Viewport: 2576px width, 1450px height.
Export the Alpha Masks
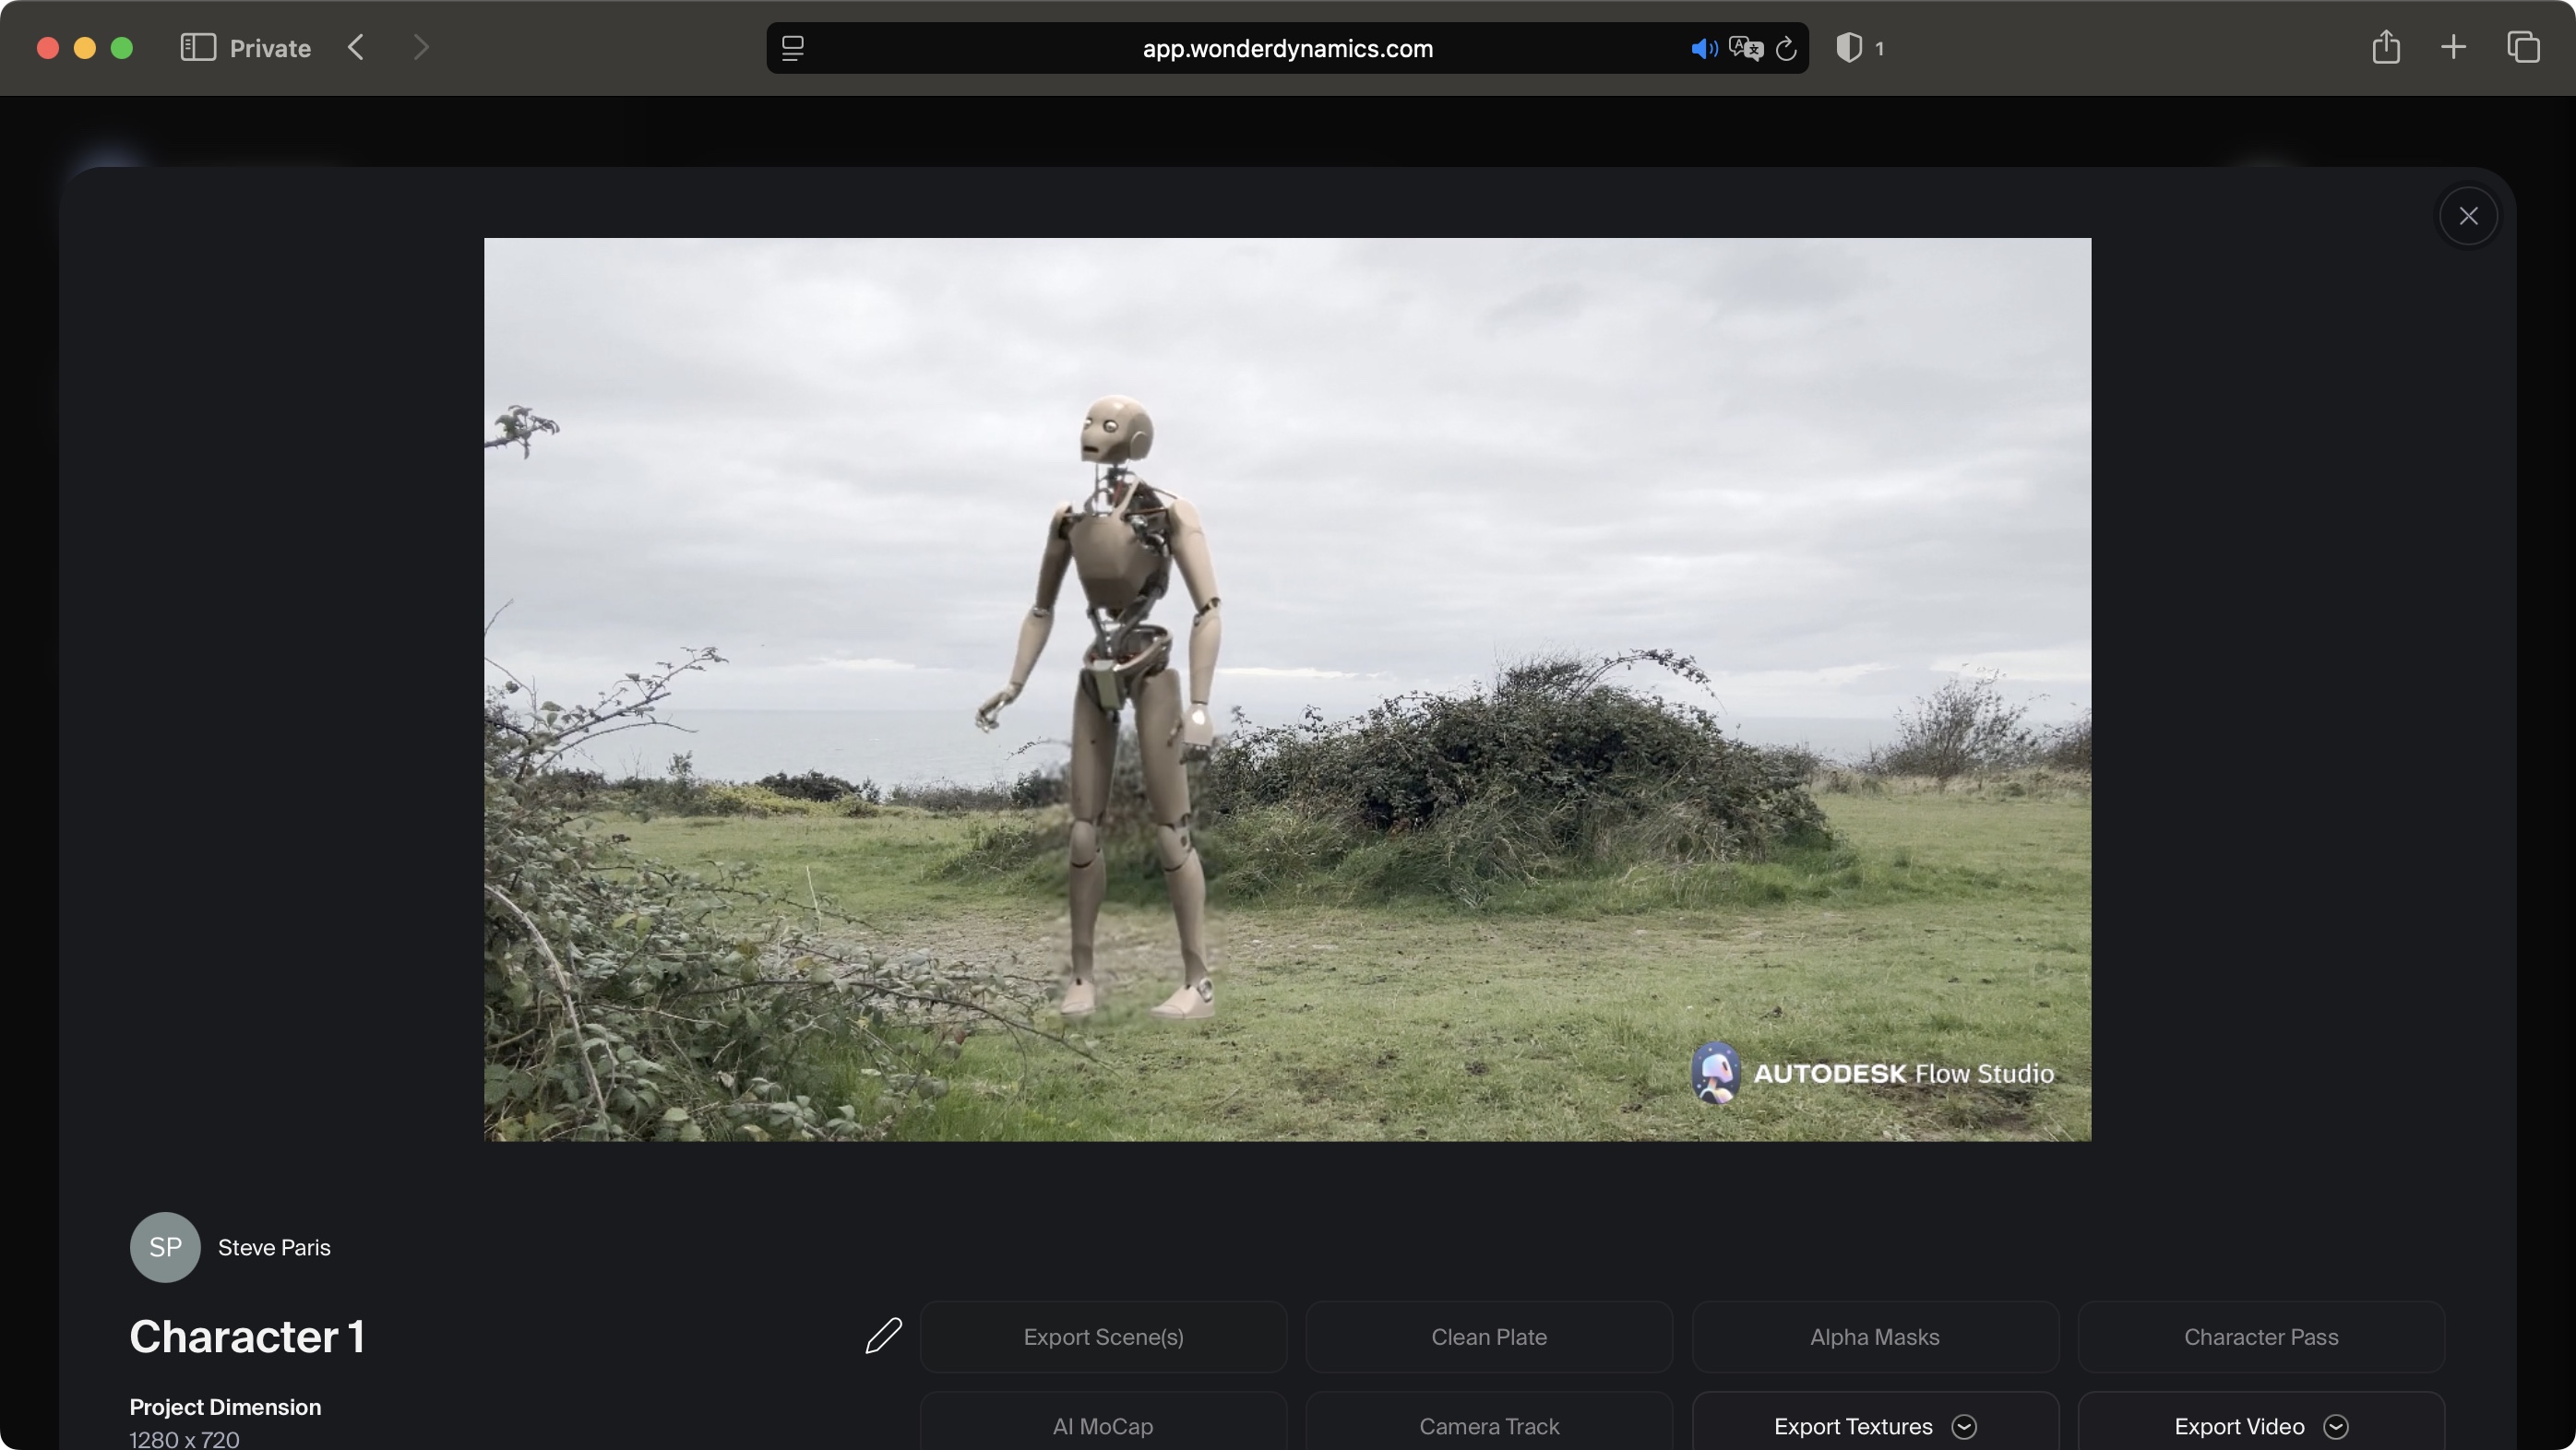[x=1874, y=1337]
